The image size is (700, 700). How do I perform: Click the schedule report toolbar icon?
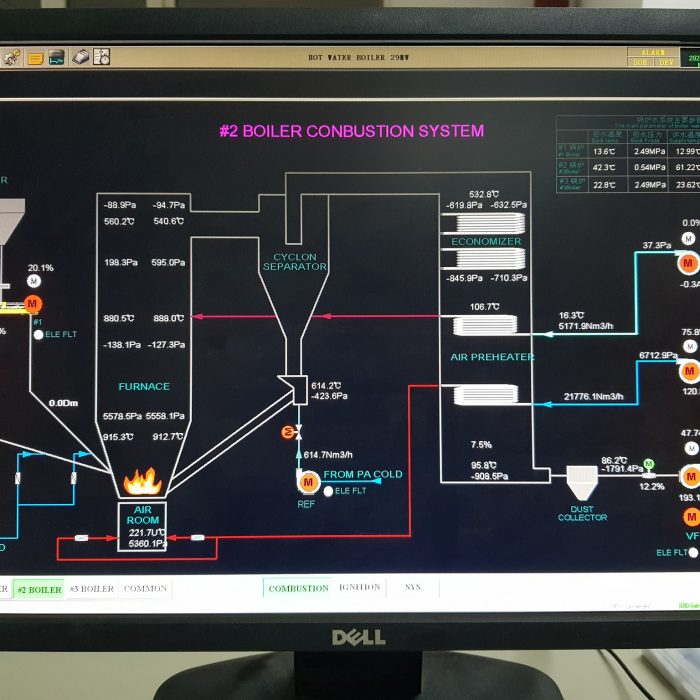(x=101, y=58)
